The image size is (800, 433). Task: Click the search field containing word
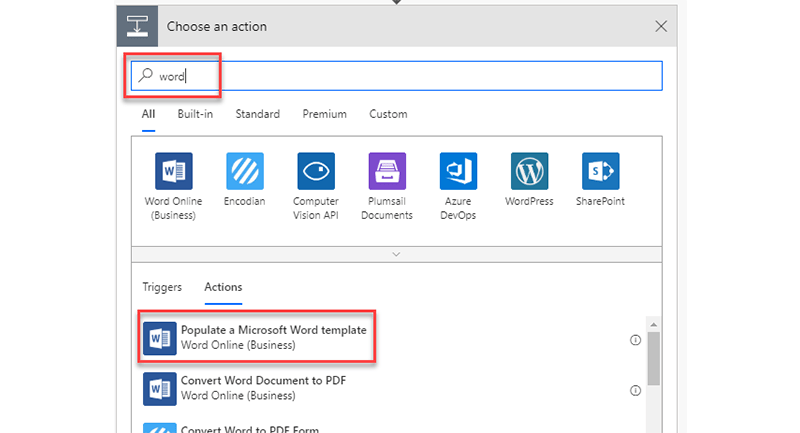click(397, 76)
